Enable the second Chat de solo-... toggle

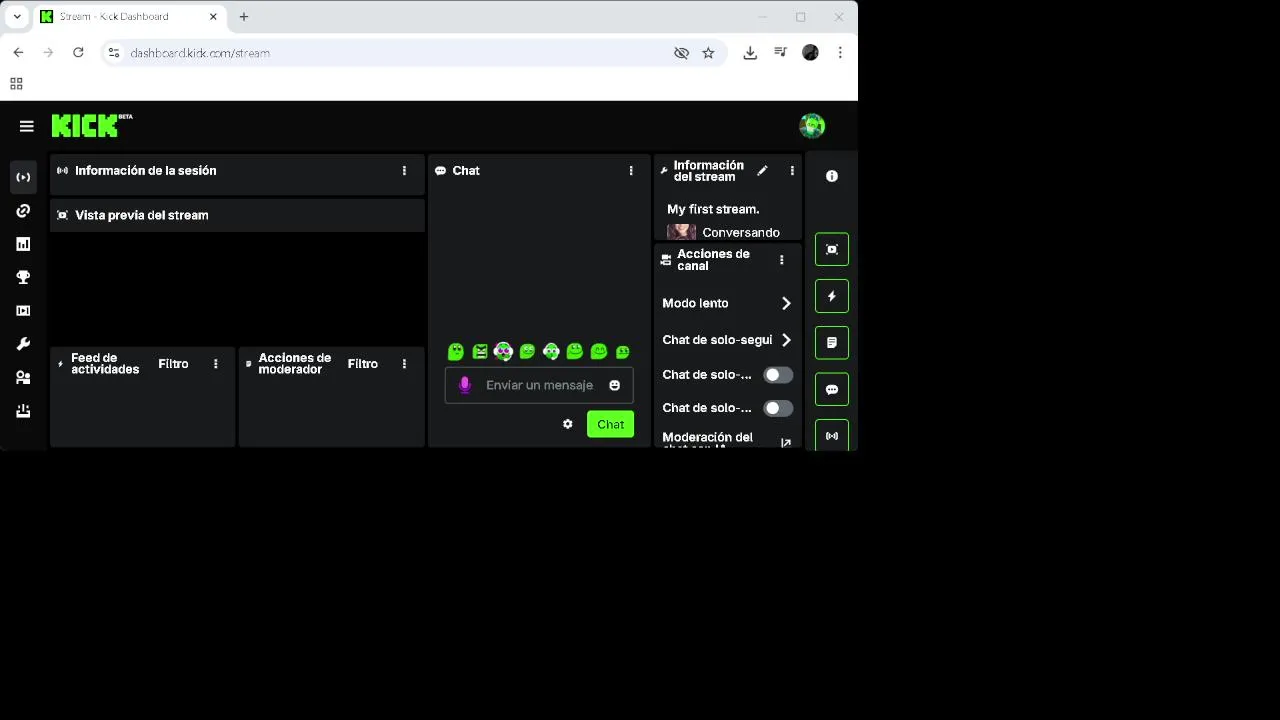[x=778, y=408]
